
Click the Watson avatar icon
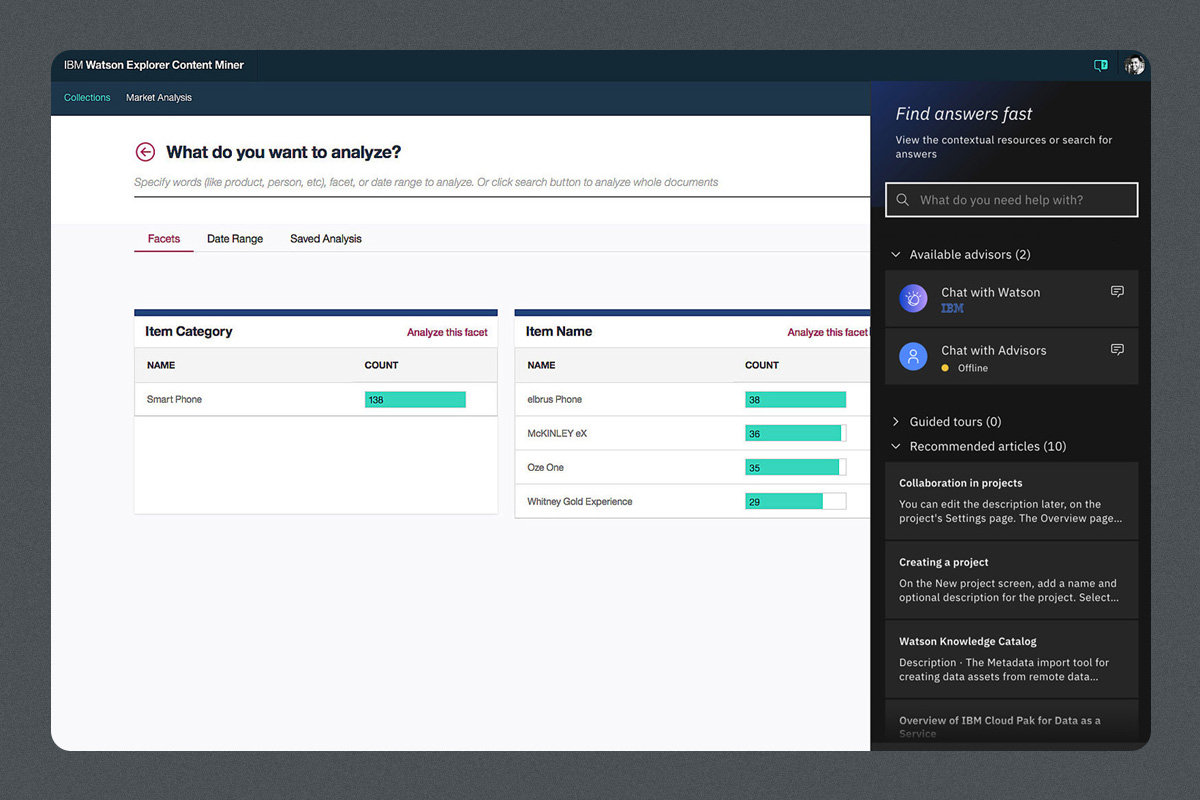[913, 298]
